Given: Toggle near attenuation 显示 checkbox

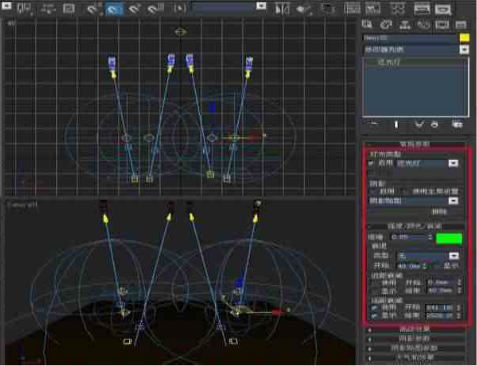Looking at the screenshot, I should [375, 291].
